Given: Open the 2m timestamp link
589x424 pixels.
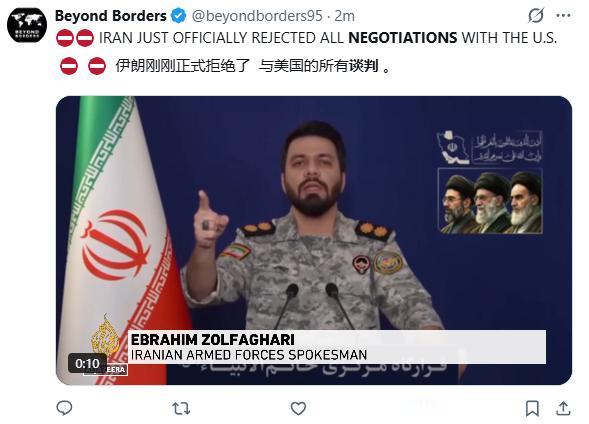Looking at the screenshot, I should tap(344, 16).
